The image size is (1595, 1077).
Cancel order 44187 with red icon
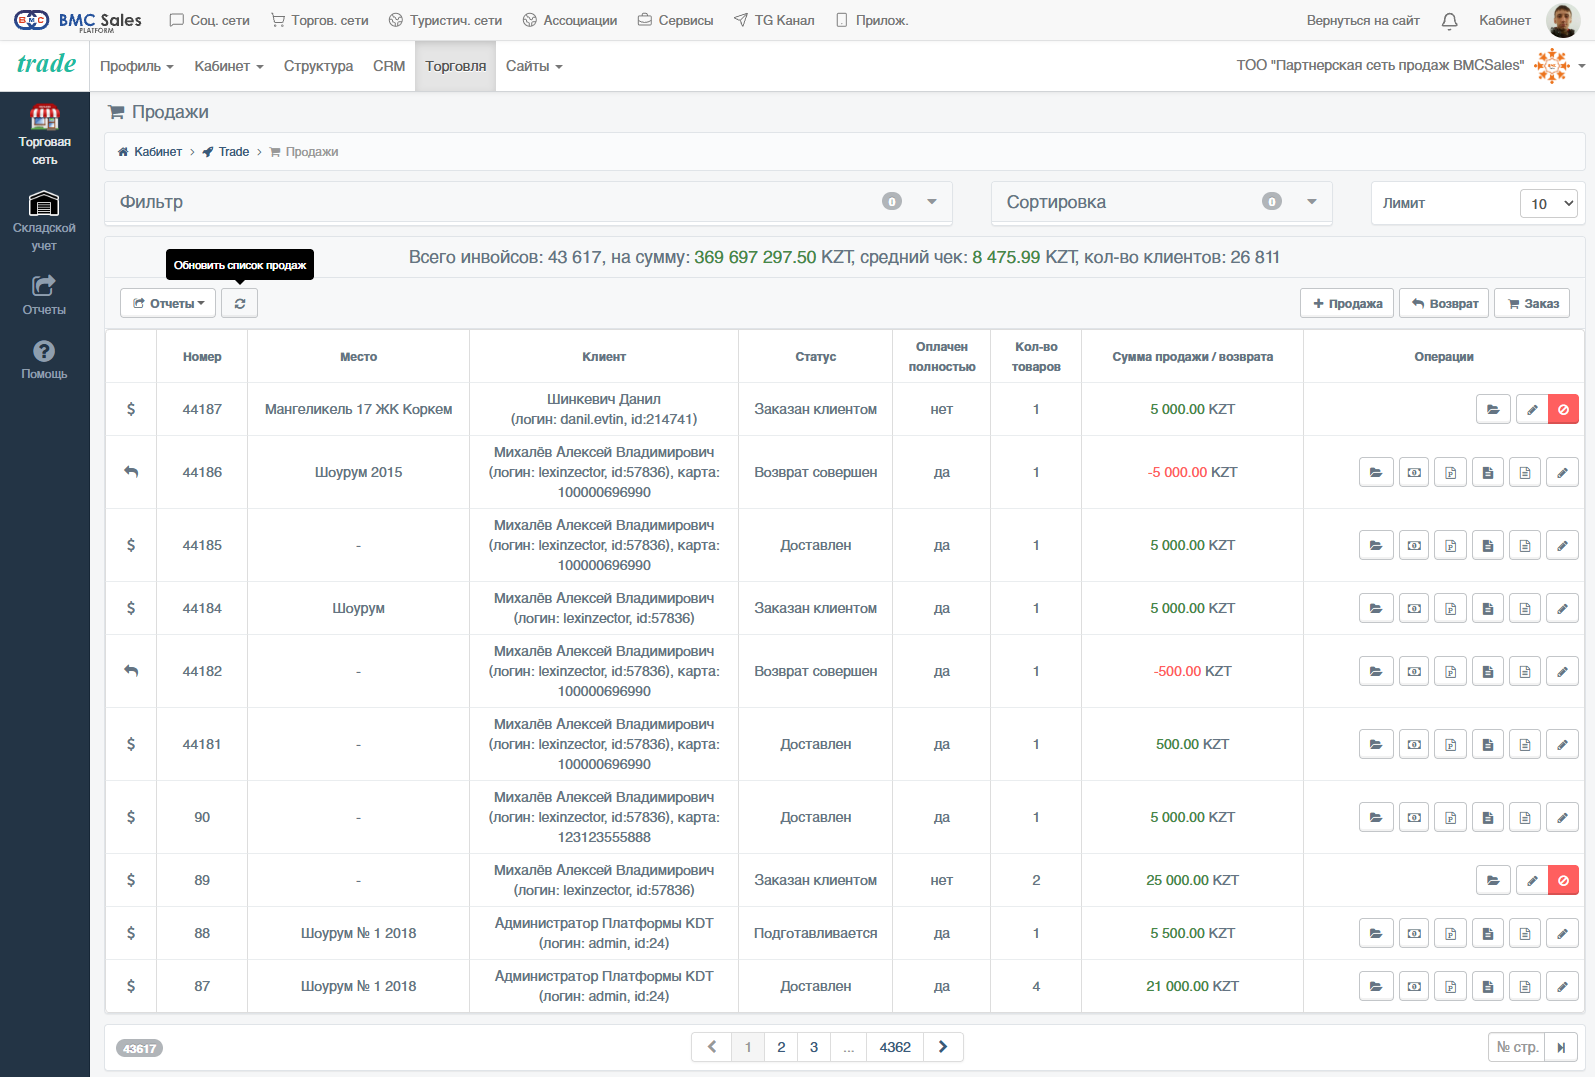click(x=1563, y=409)
